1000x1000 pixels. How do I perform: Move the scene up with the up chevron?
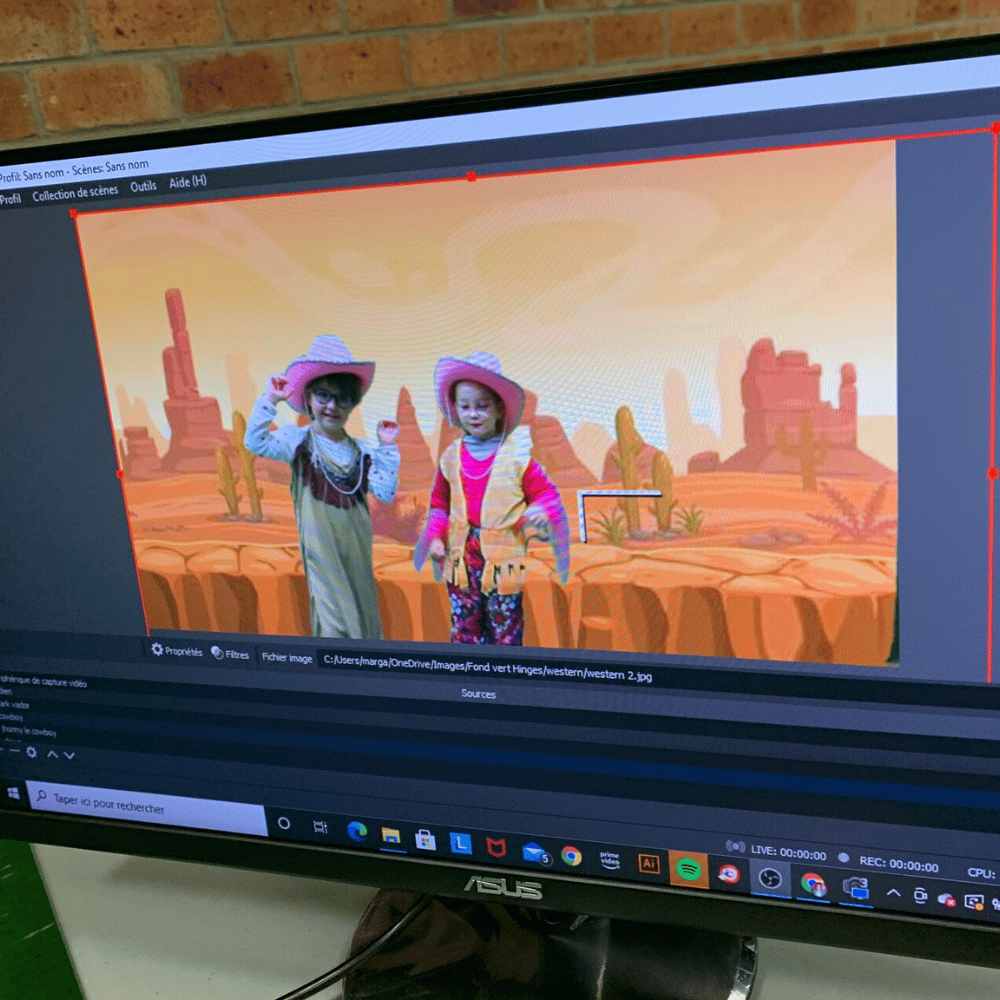pyautogui.click(x=53, y=754)
